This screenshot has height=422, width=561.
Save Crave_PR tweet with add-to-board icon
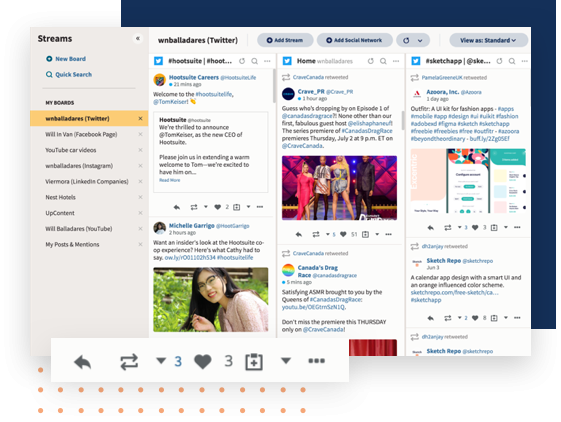(365, 234)
